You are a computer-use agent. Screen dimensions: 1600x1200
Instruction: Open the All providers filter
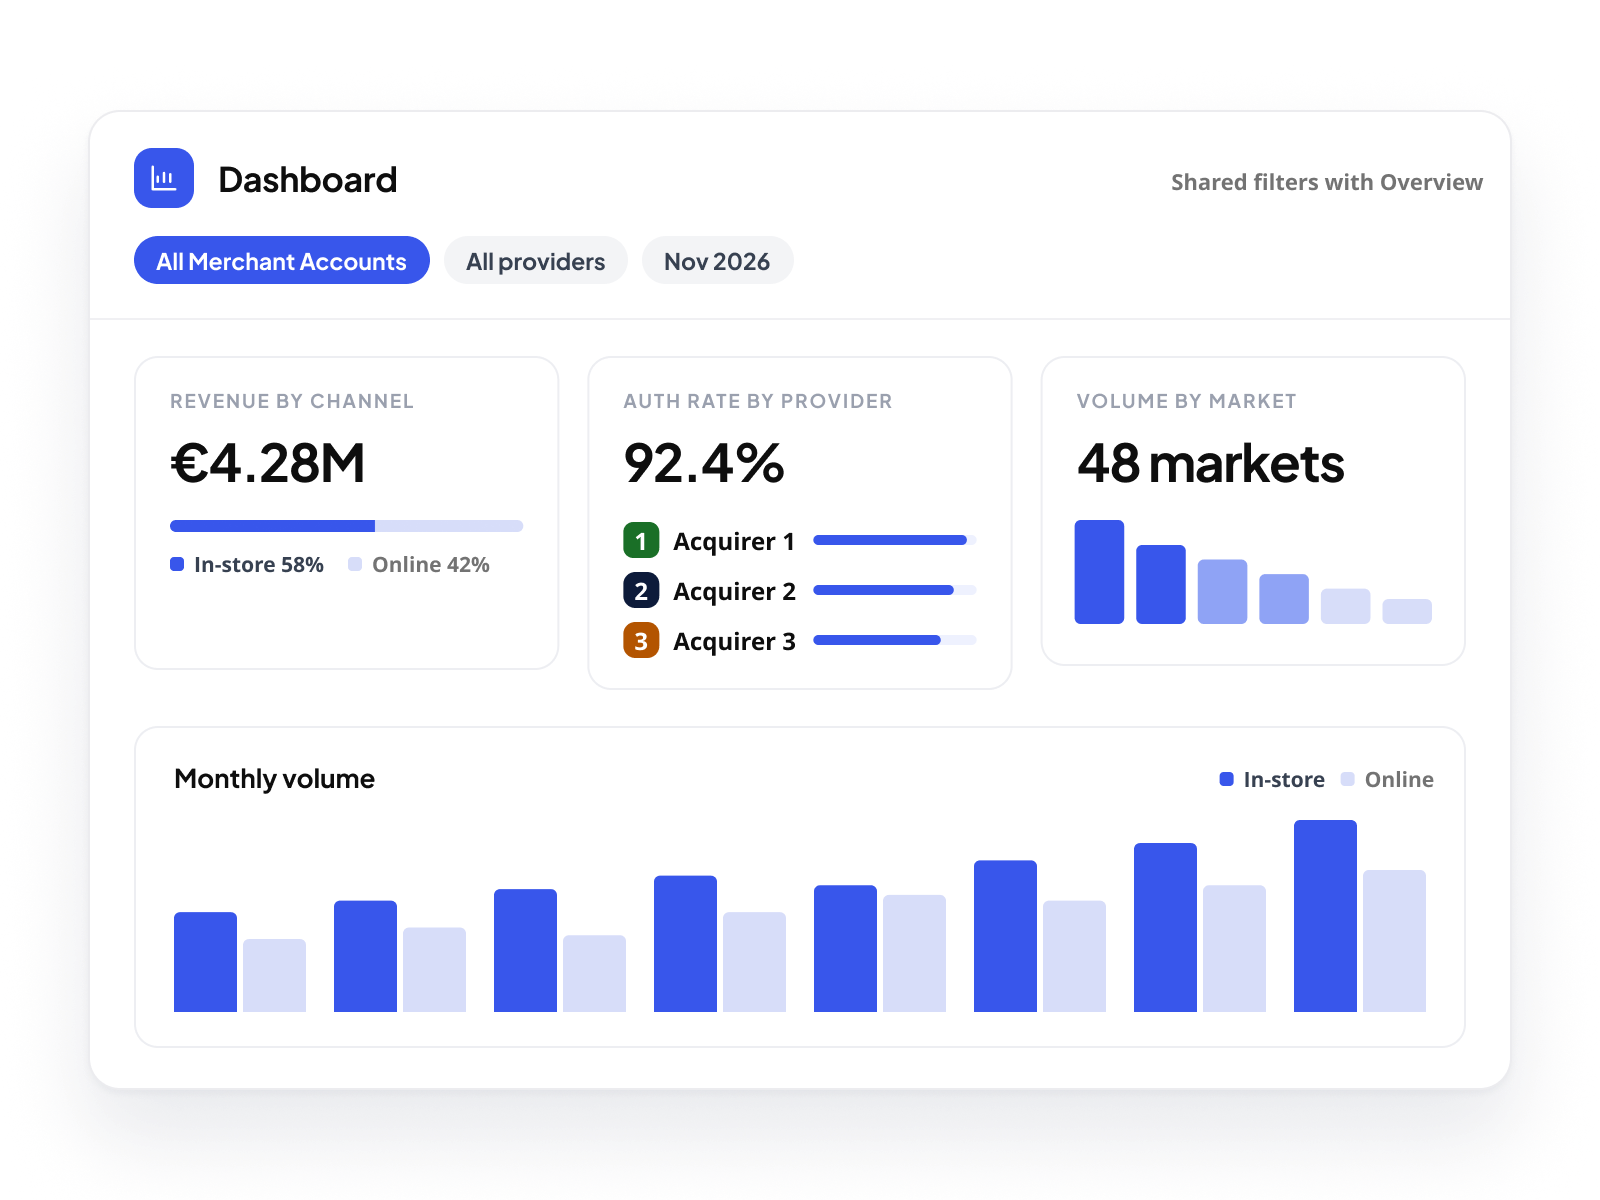[536, 260]
